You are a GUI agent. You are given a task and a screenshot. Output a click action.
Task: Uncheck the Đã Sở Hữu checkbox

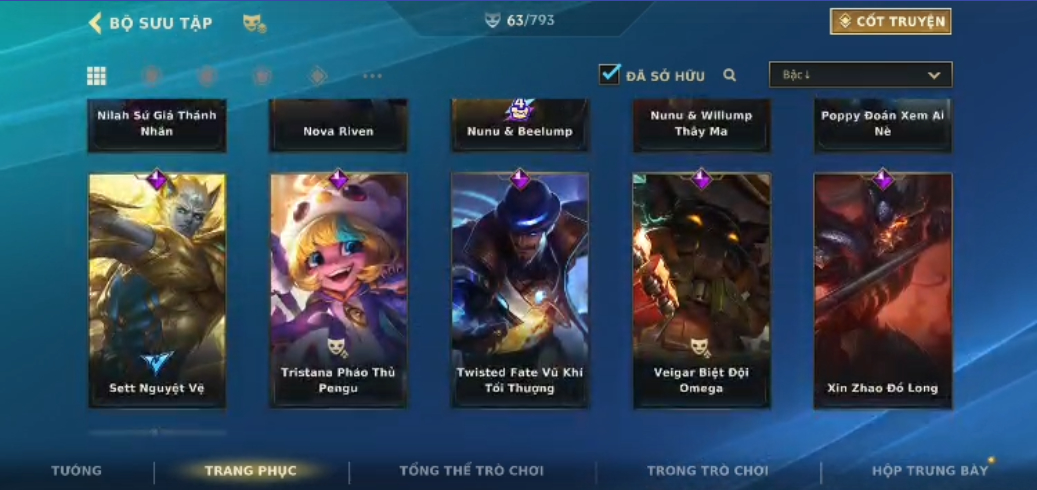[609, 74]
